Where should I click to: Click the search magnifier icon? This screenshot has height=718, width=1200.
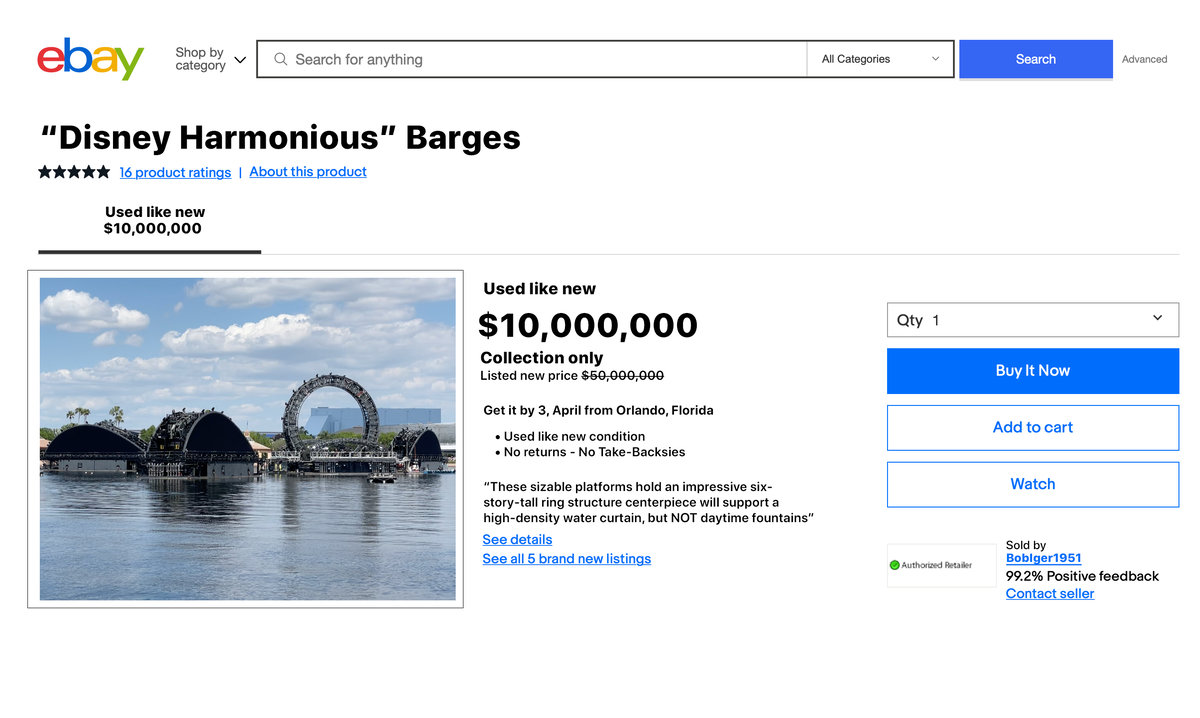click(x=281, y=59)
